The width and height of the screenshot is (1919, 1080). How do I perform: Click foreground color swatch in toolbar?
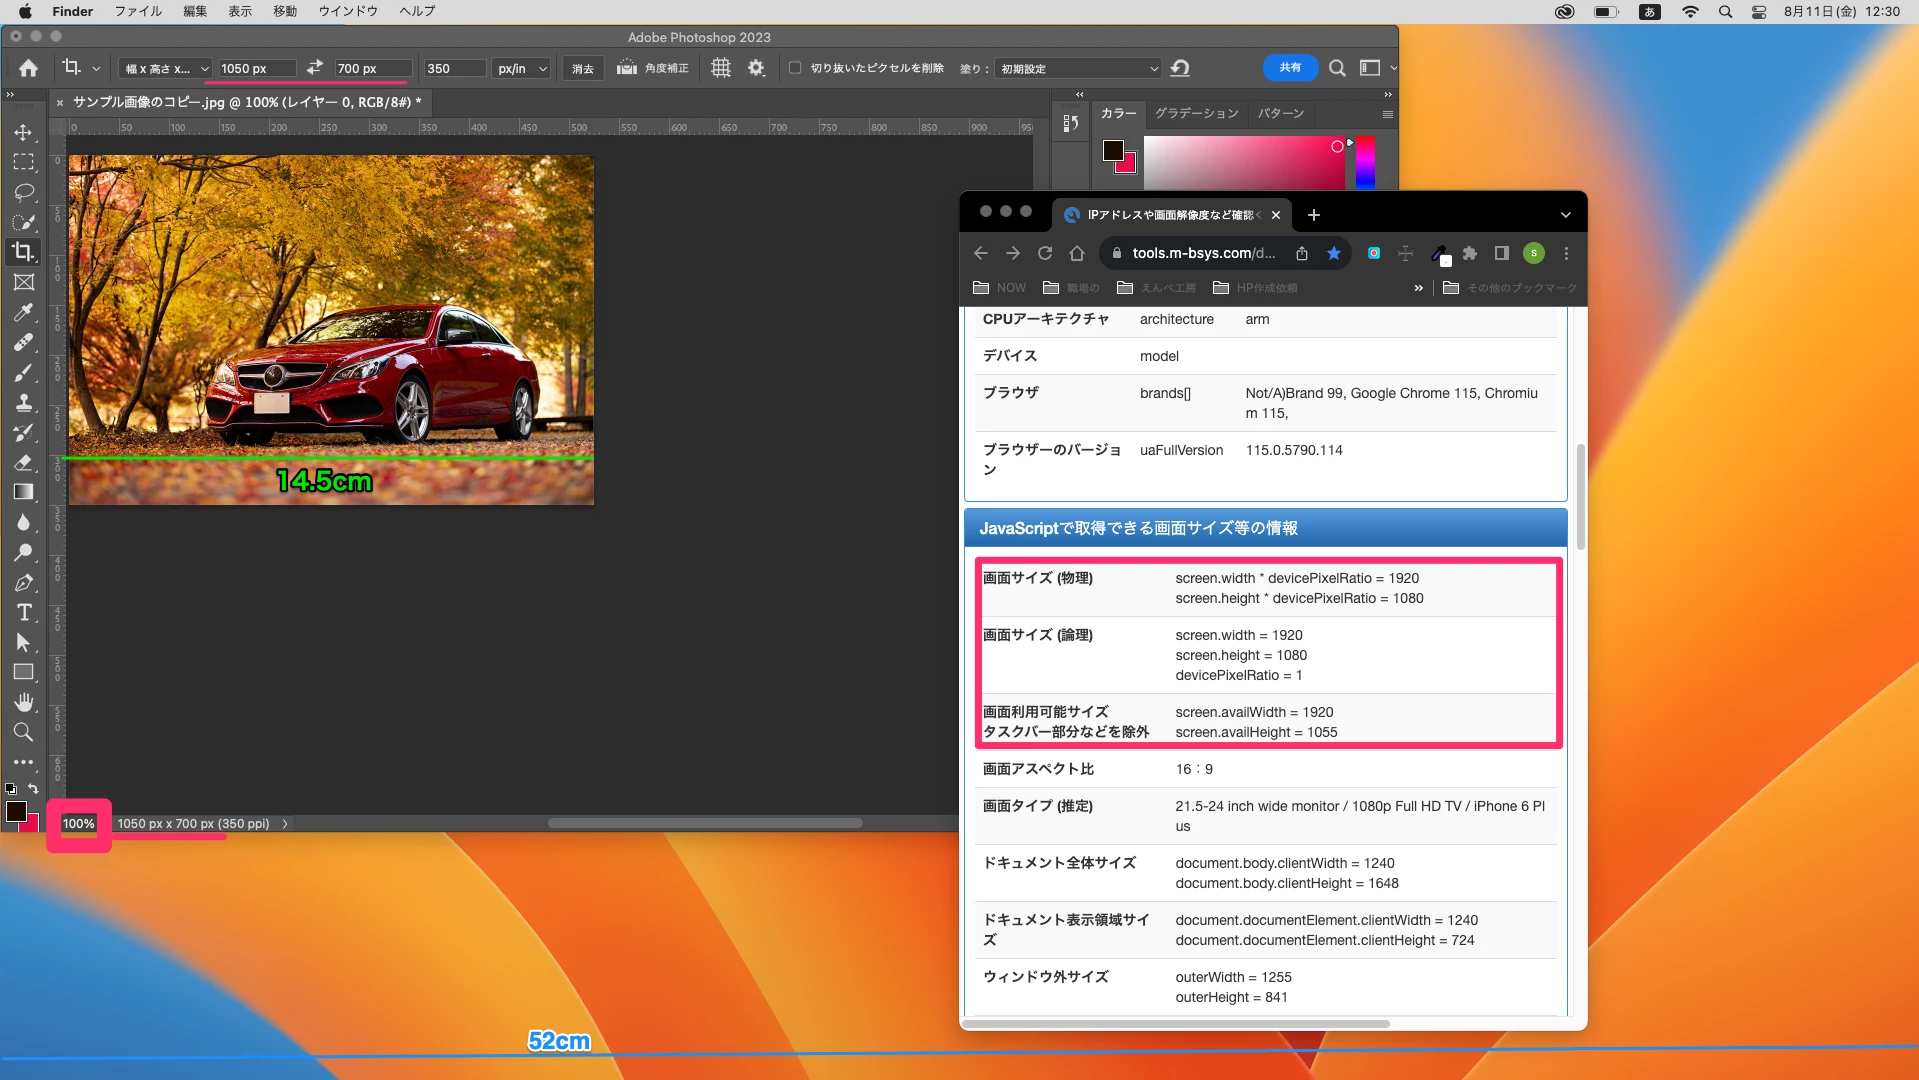(x=16, y=812)
